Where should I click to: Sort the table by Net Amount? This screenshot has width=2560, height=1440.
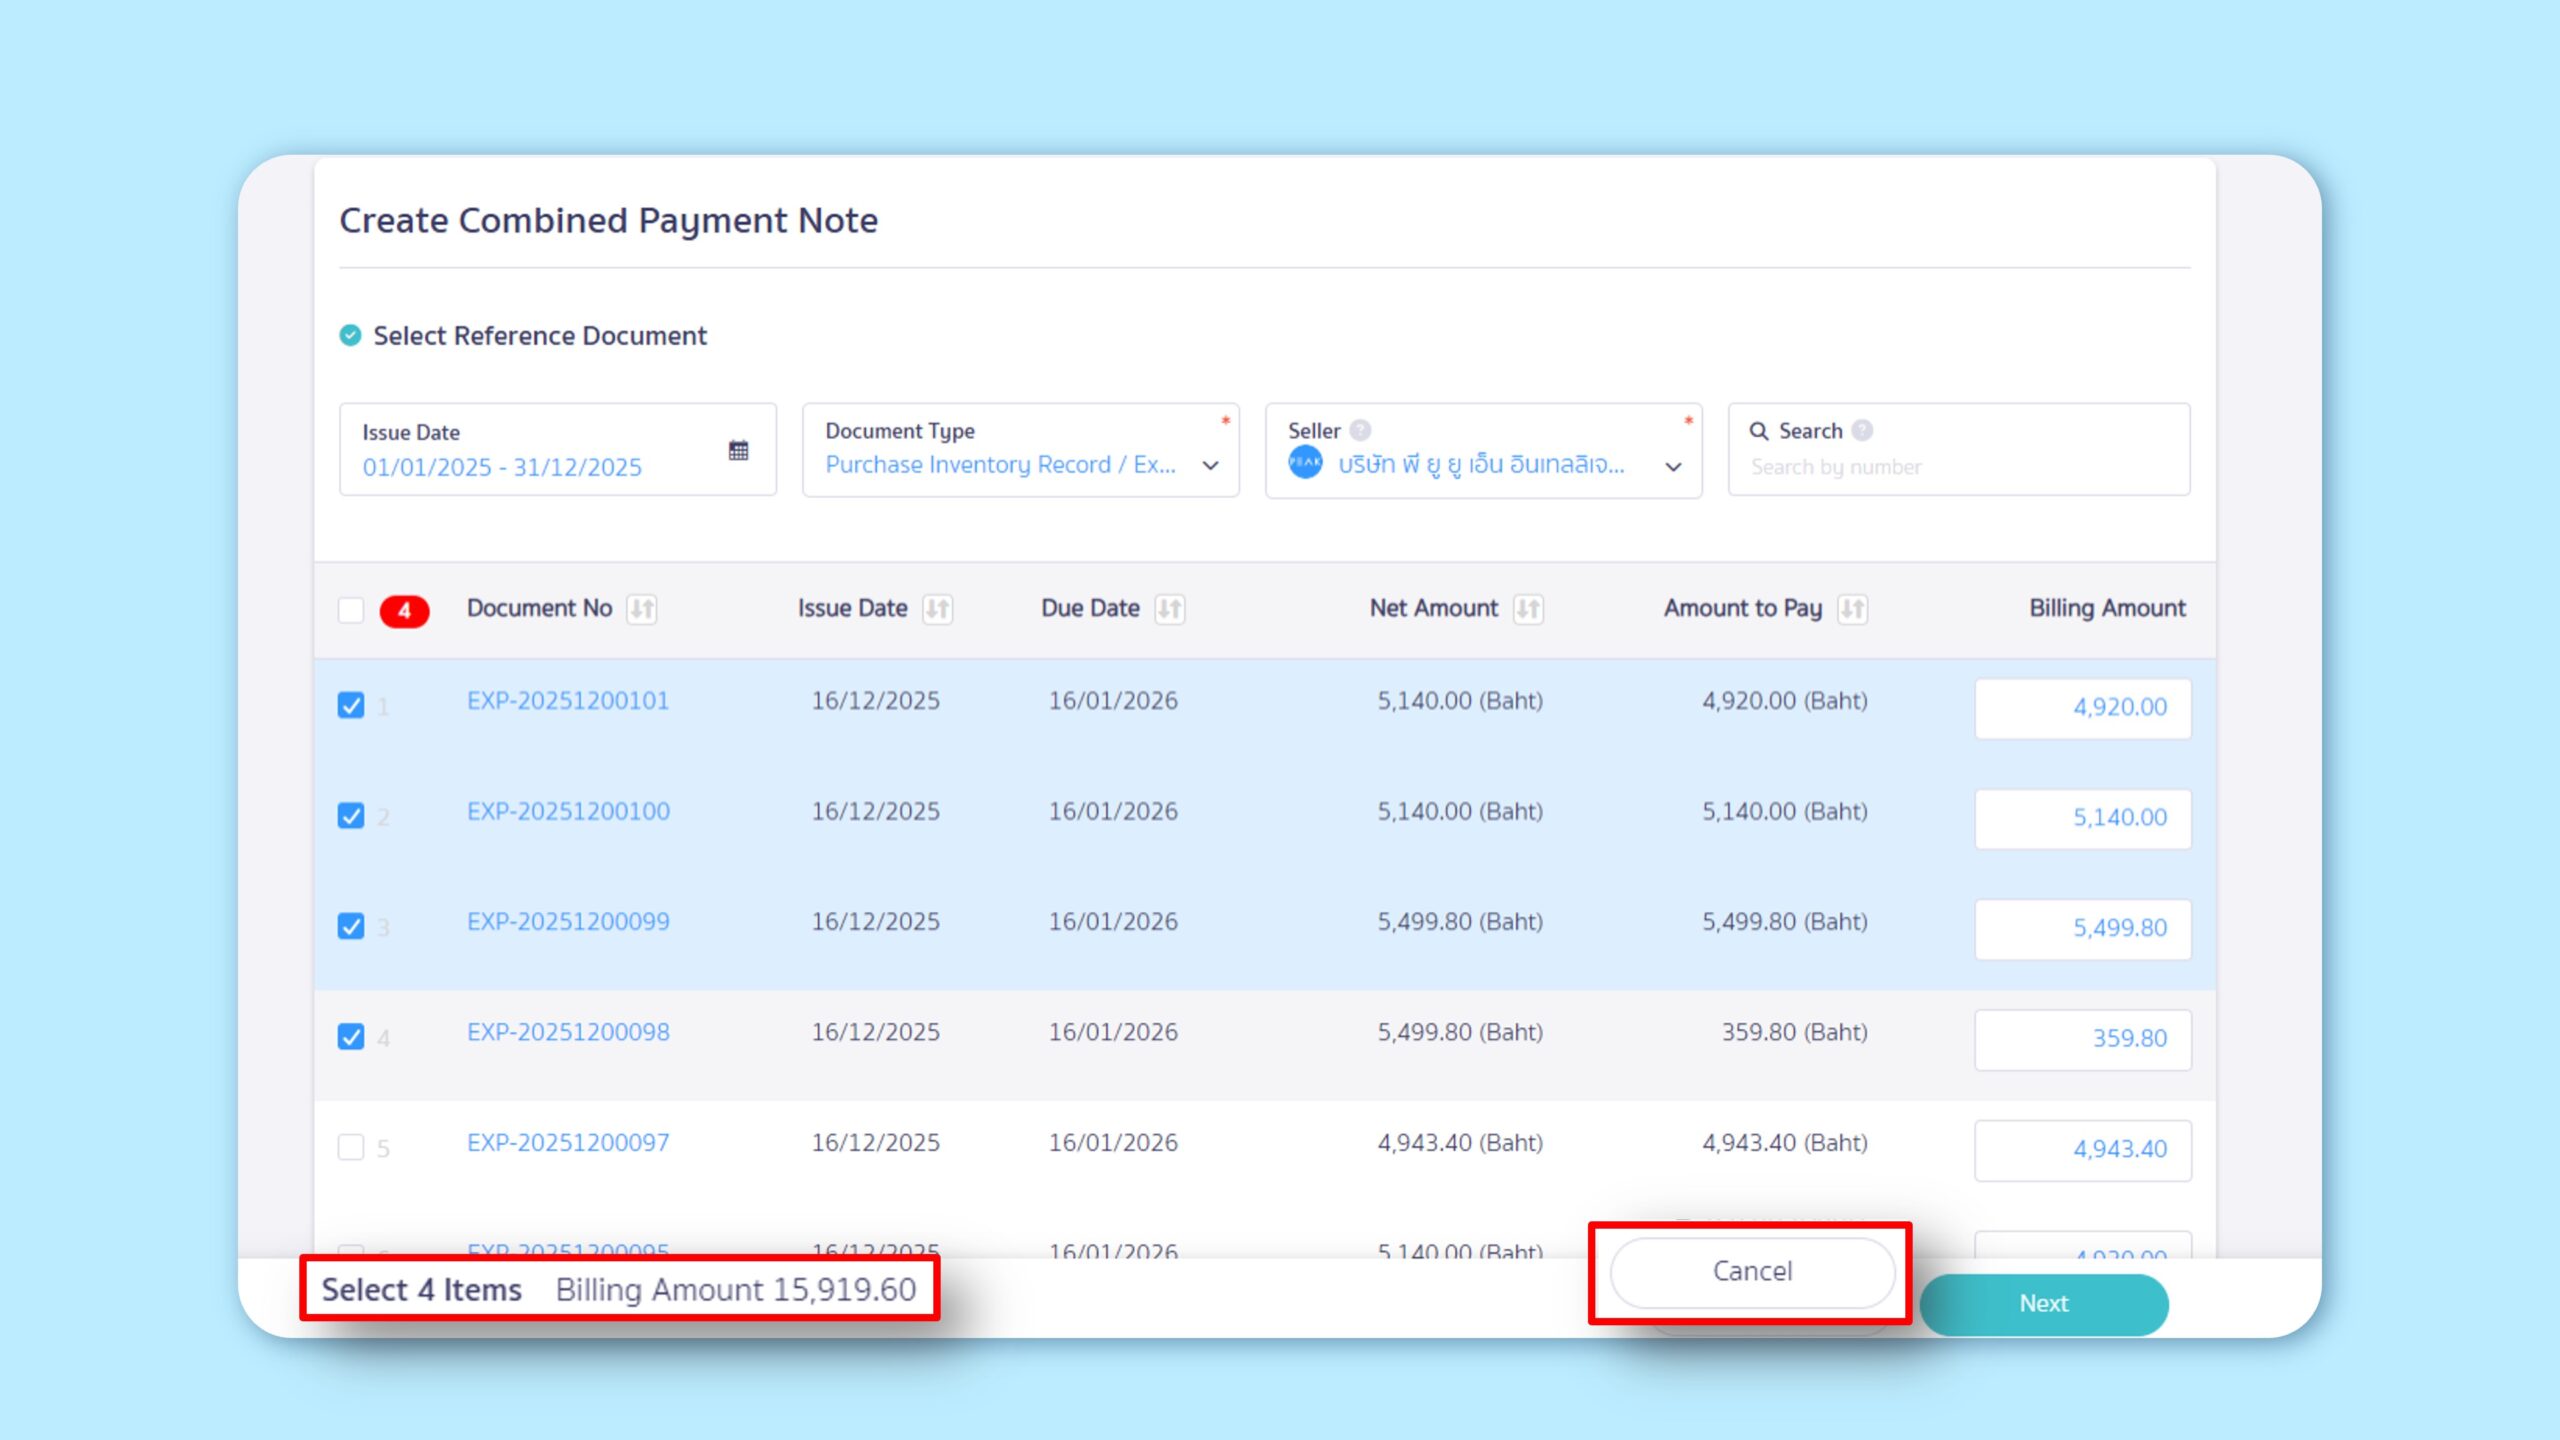point(1526,608)
